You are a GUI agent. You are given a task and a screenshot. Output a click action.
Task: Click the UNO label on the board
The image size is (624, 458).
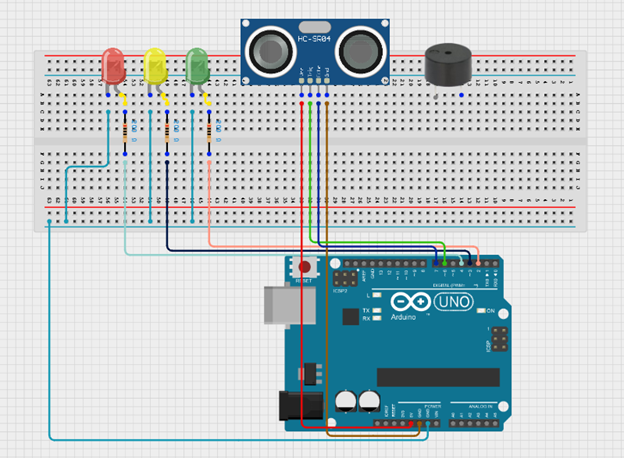point(454,302)
